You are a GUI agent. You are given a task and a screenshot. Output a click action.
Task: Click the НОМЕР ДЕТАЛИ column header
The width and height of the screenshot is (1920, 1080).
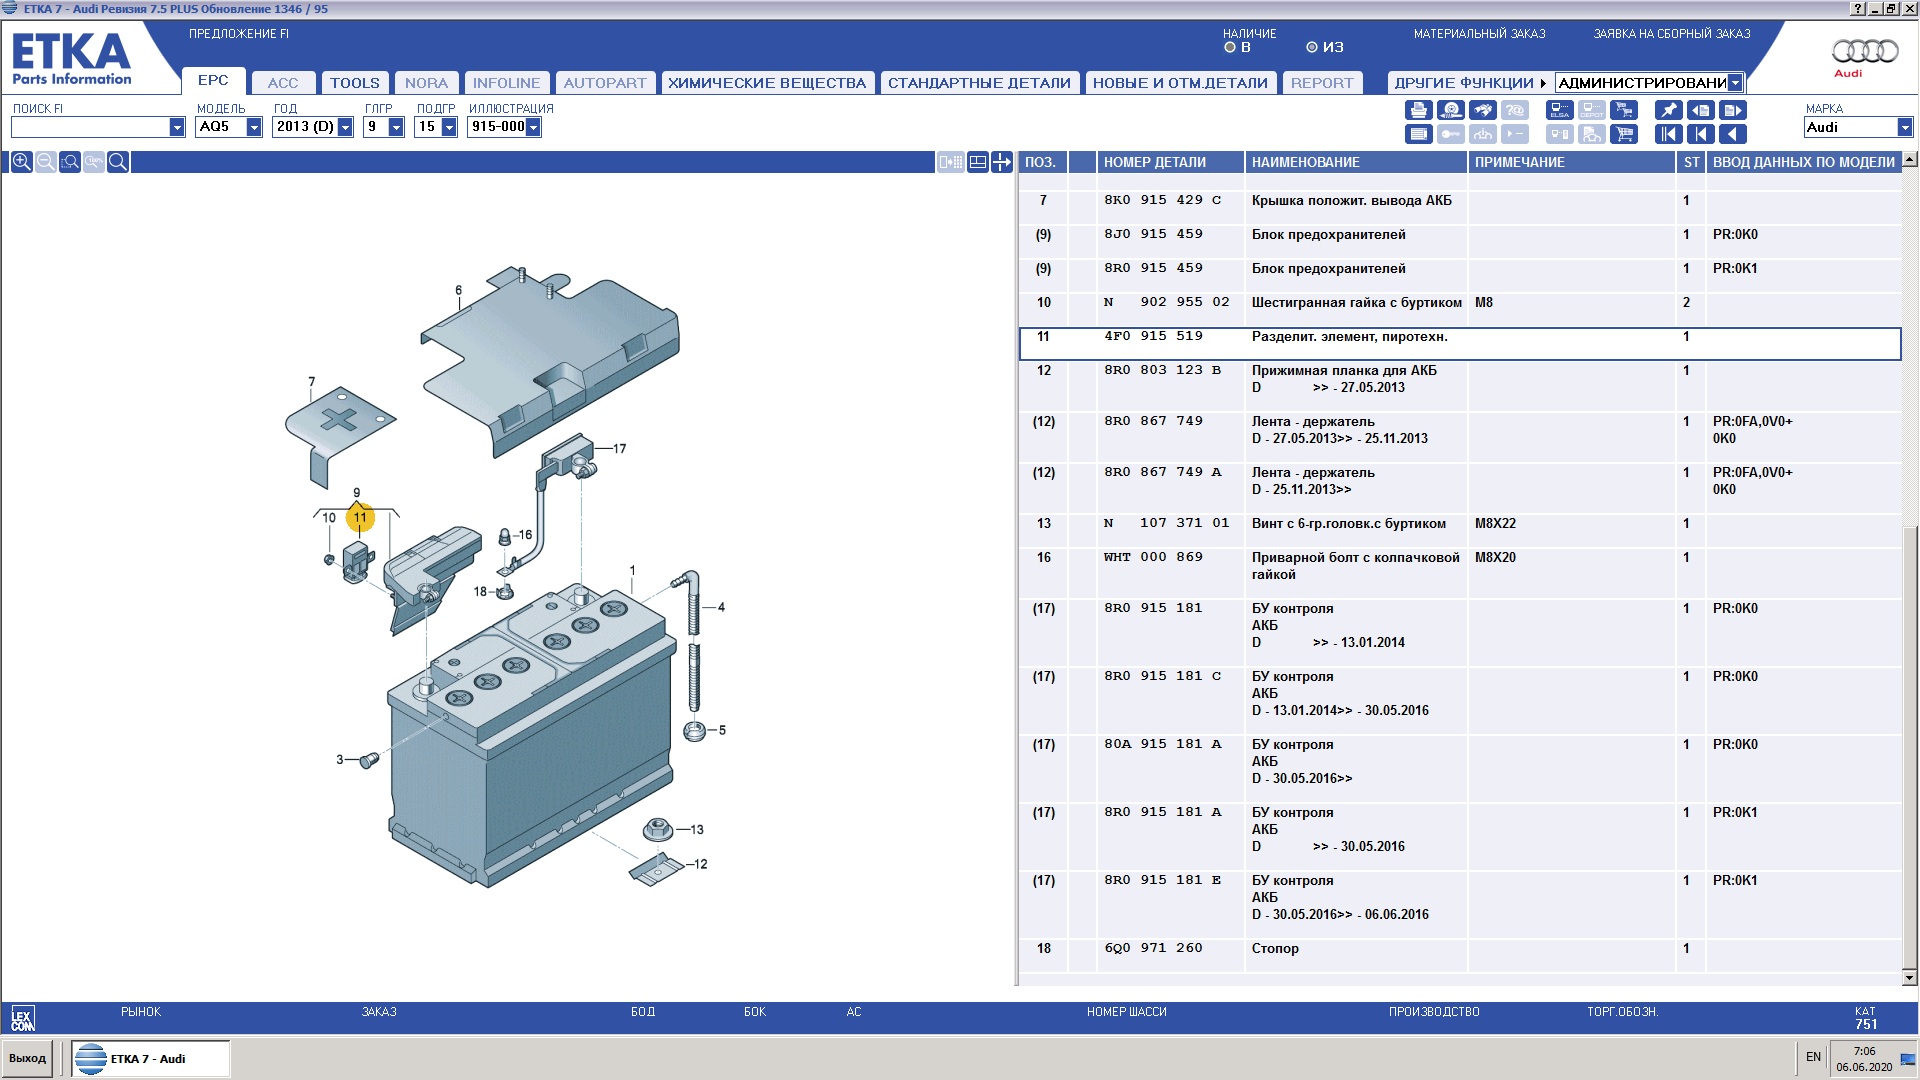tap(1171, 162)
